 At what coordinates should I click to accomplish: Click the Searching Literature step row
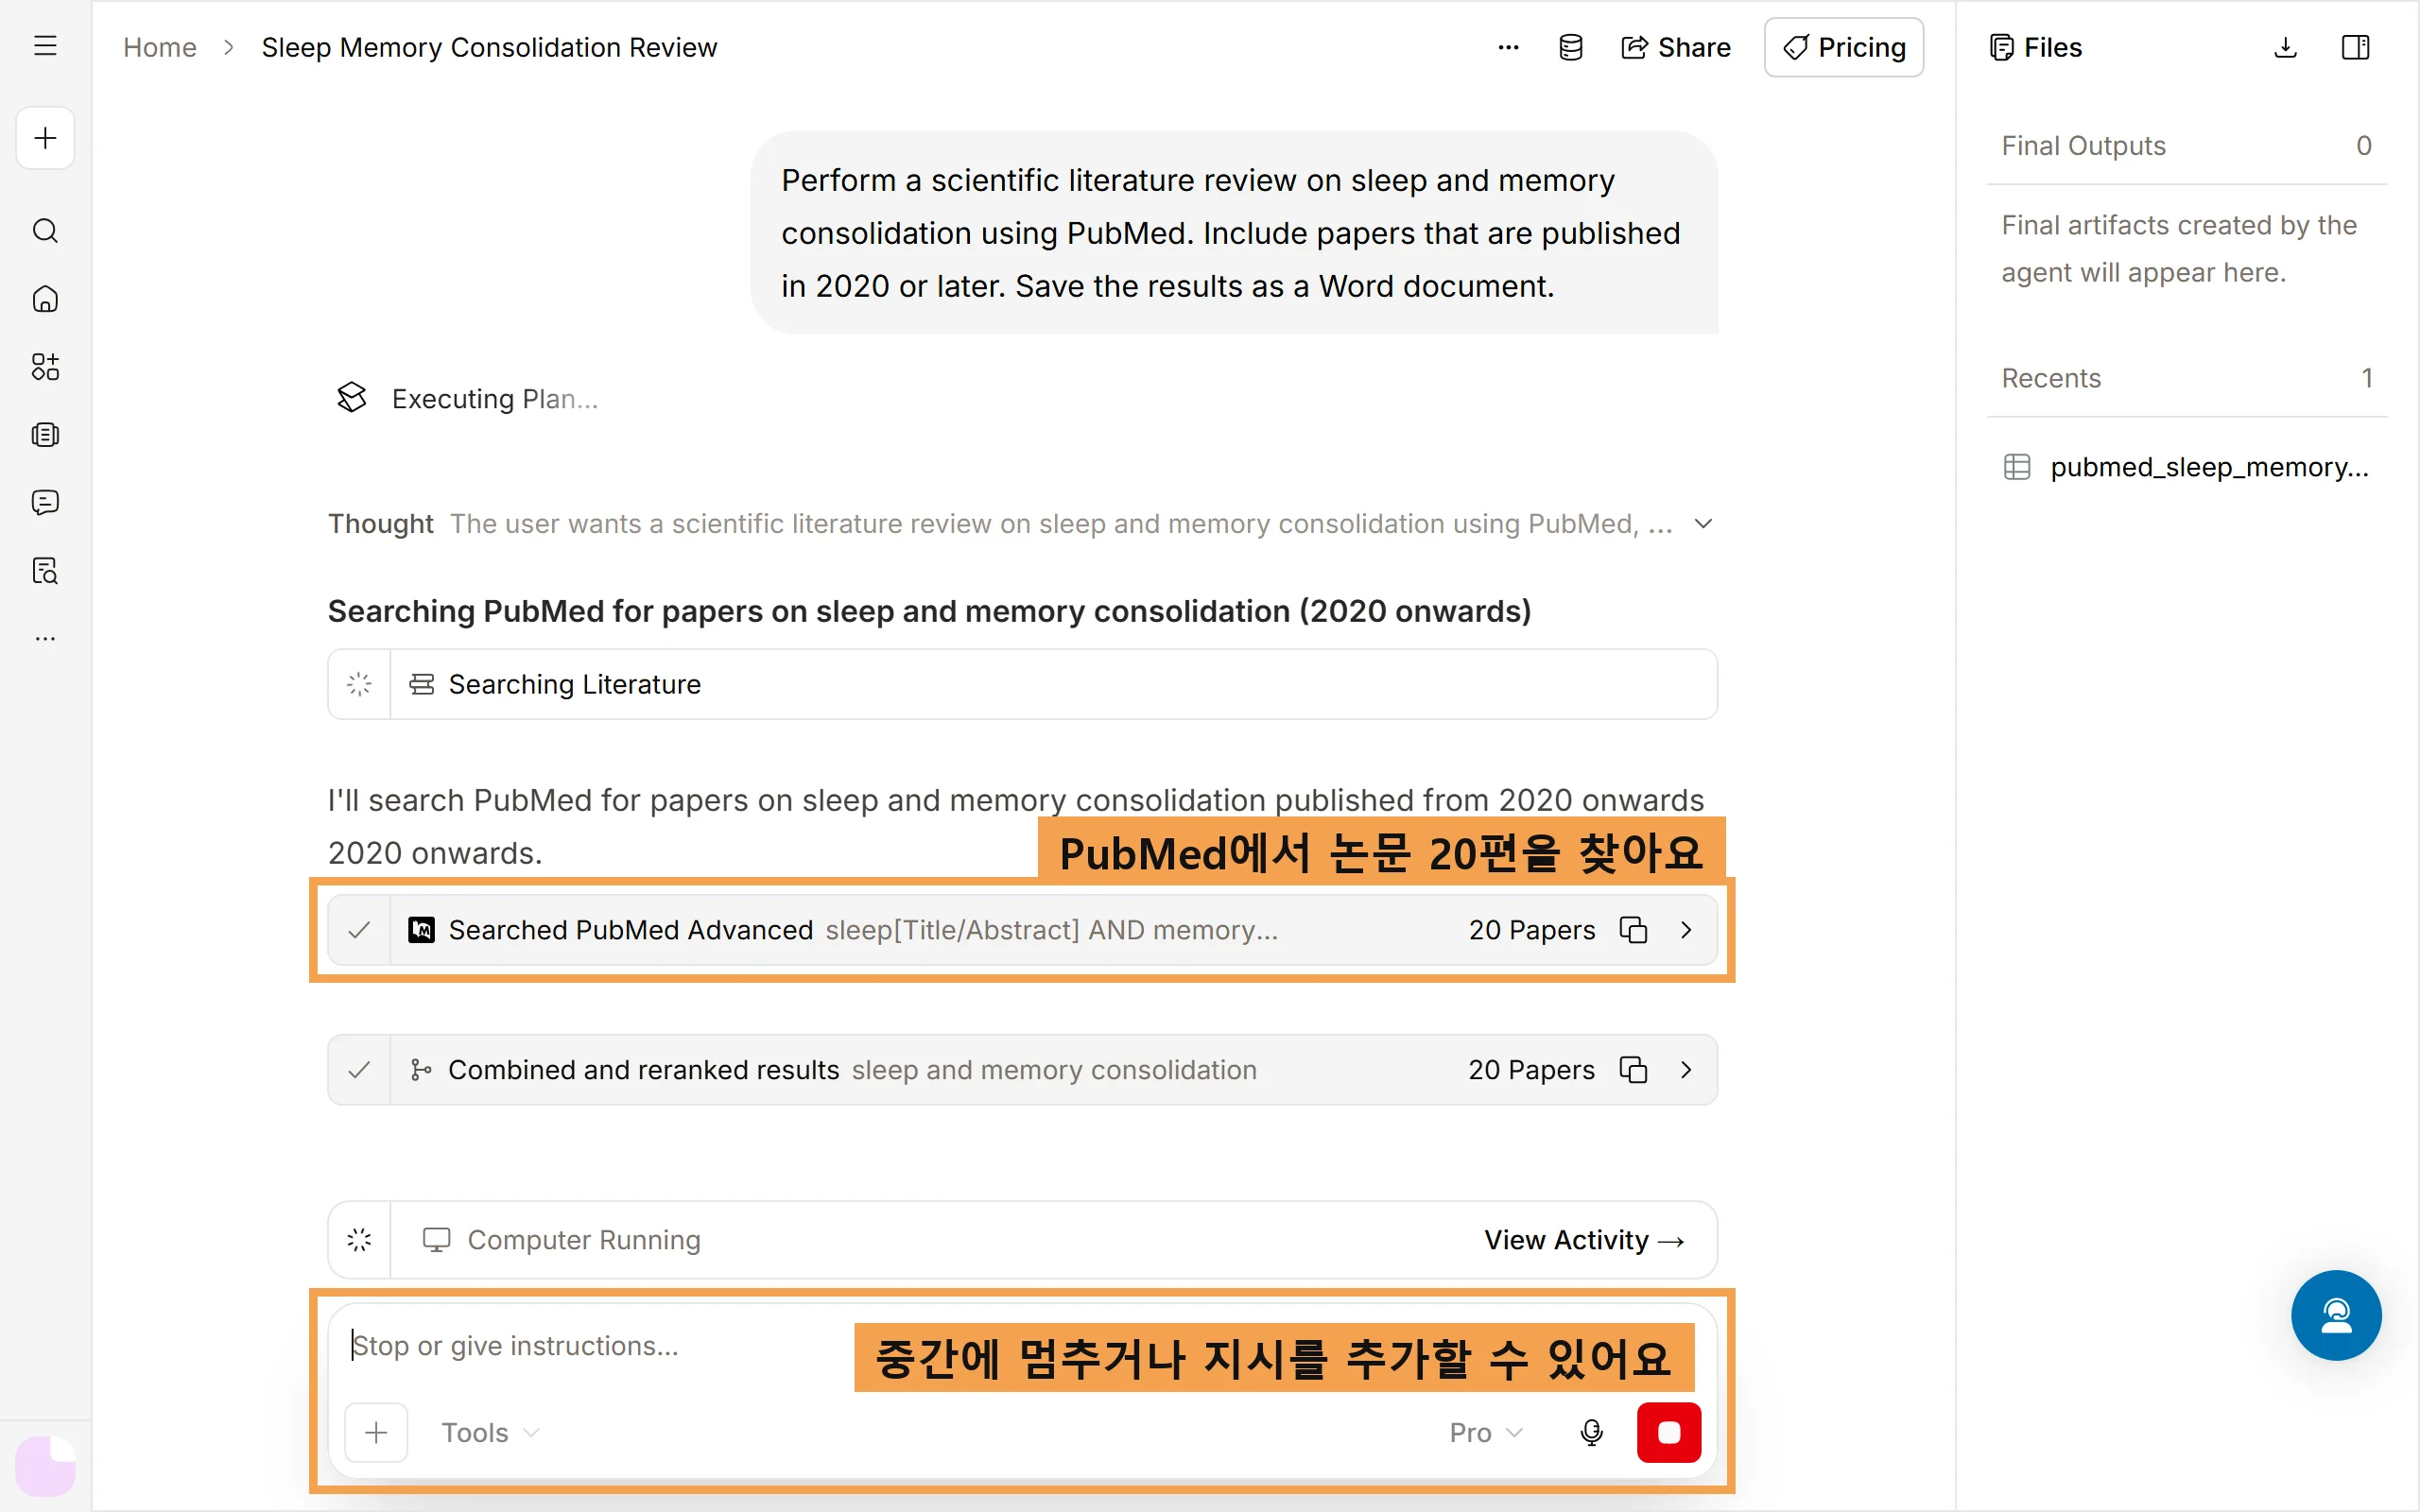point(1022,684)
